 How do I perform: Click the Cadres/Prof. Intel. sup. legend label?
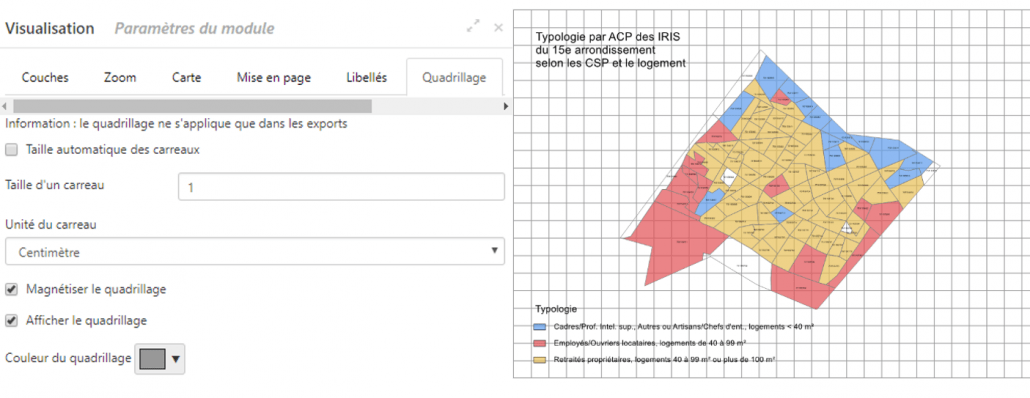(x=684, y=326)
